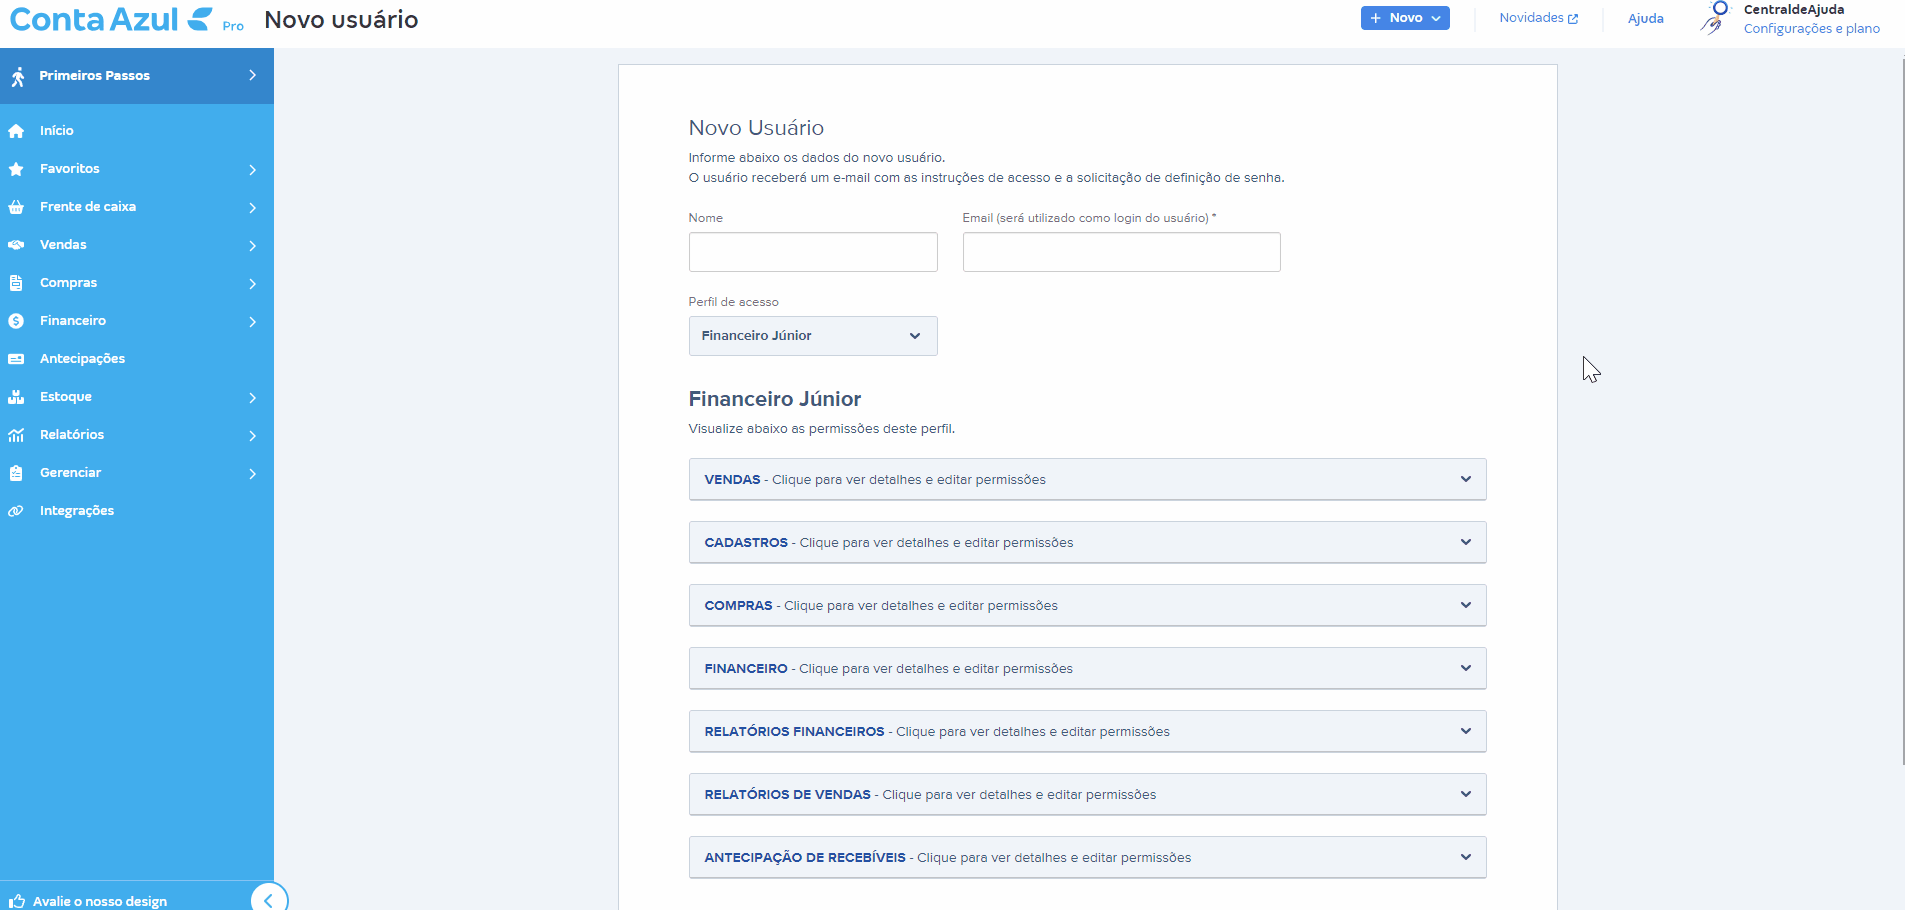Click the Antecipações card icon
Viewport: 1905px width, 910px height.
16,359
